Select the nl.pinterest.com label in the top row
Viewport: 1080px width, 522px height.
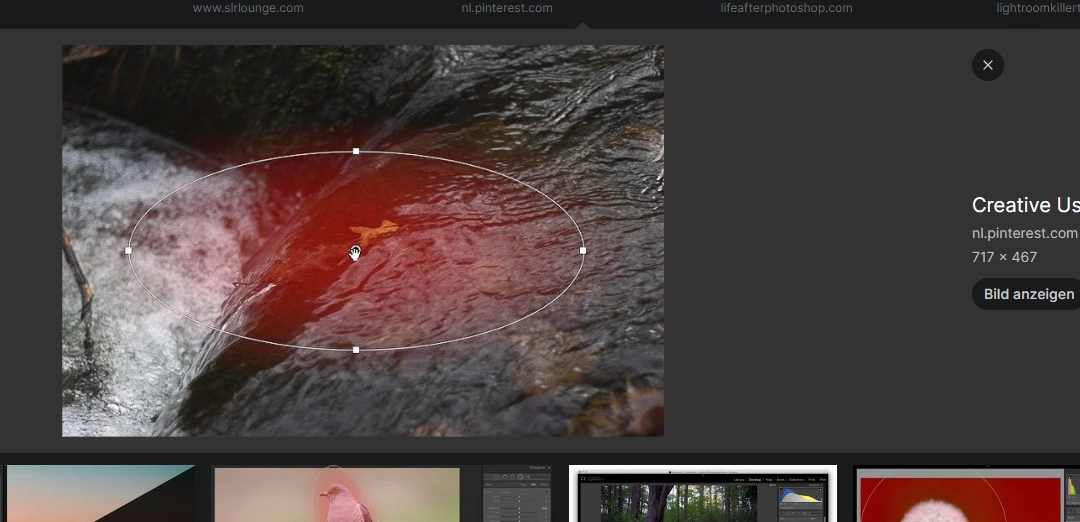[x=507, y=8]
